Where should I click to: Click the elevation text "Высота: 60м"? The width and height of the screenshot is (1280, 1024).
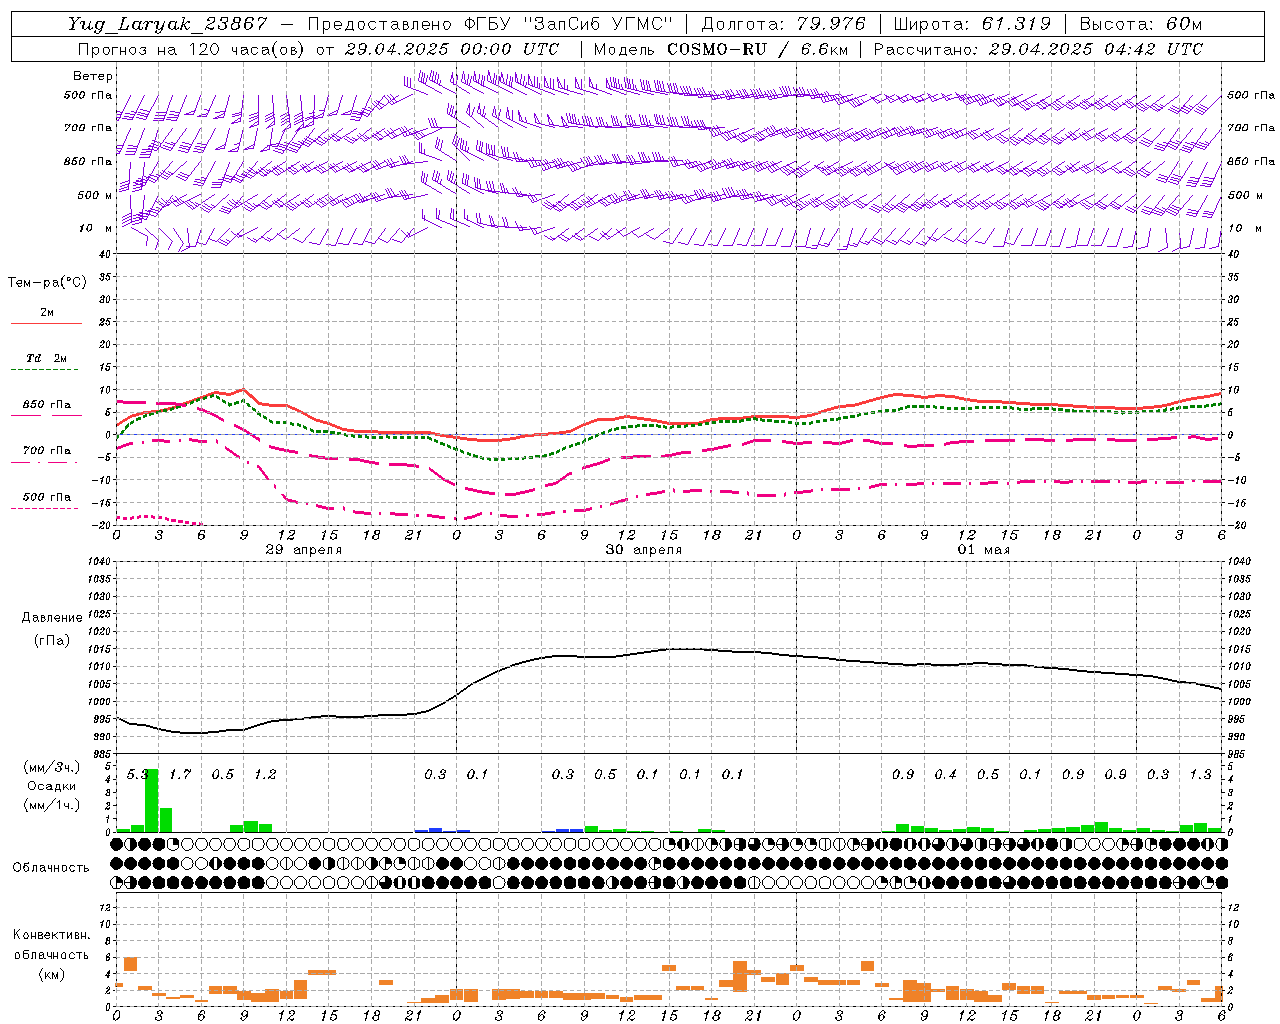coord(1140,24)
